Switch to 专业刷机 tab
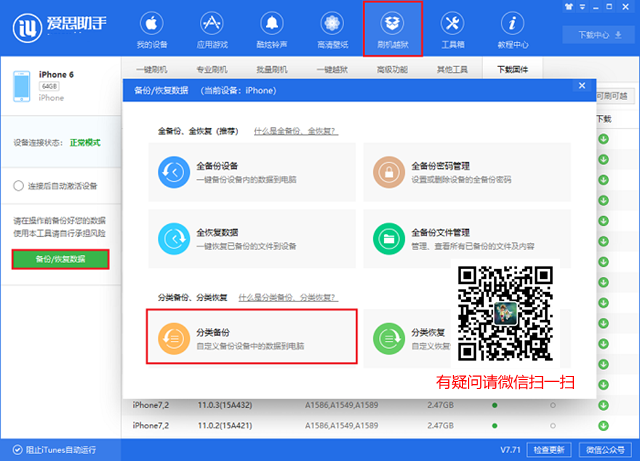The image size is (640, 461). (212, 69)
